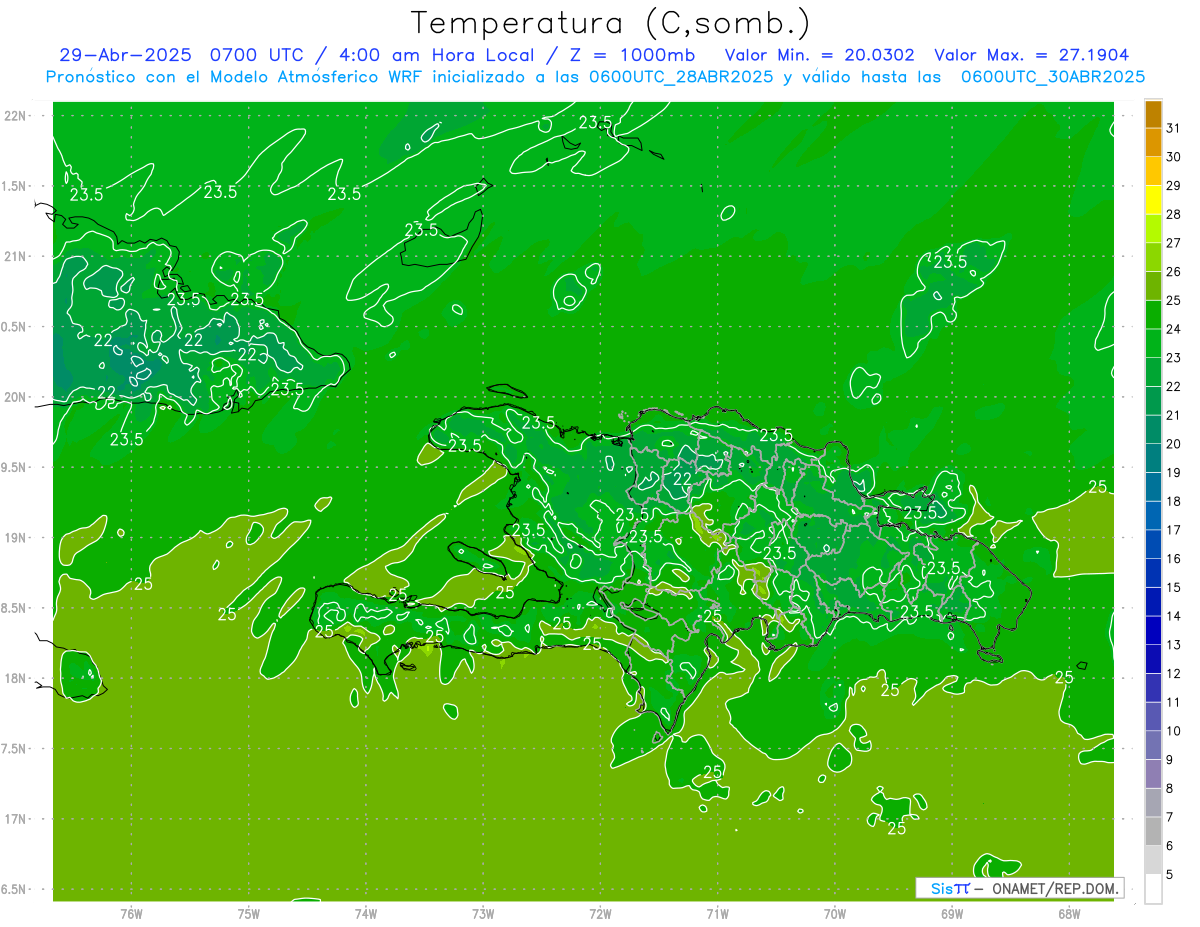Click the "76W" longitude axis label
This screenshot has width=1200, height=927.
tap(131, 914)
